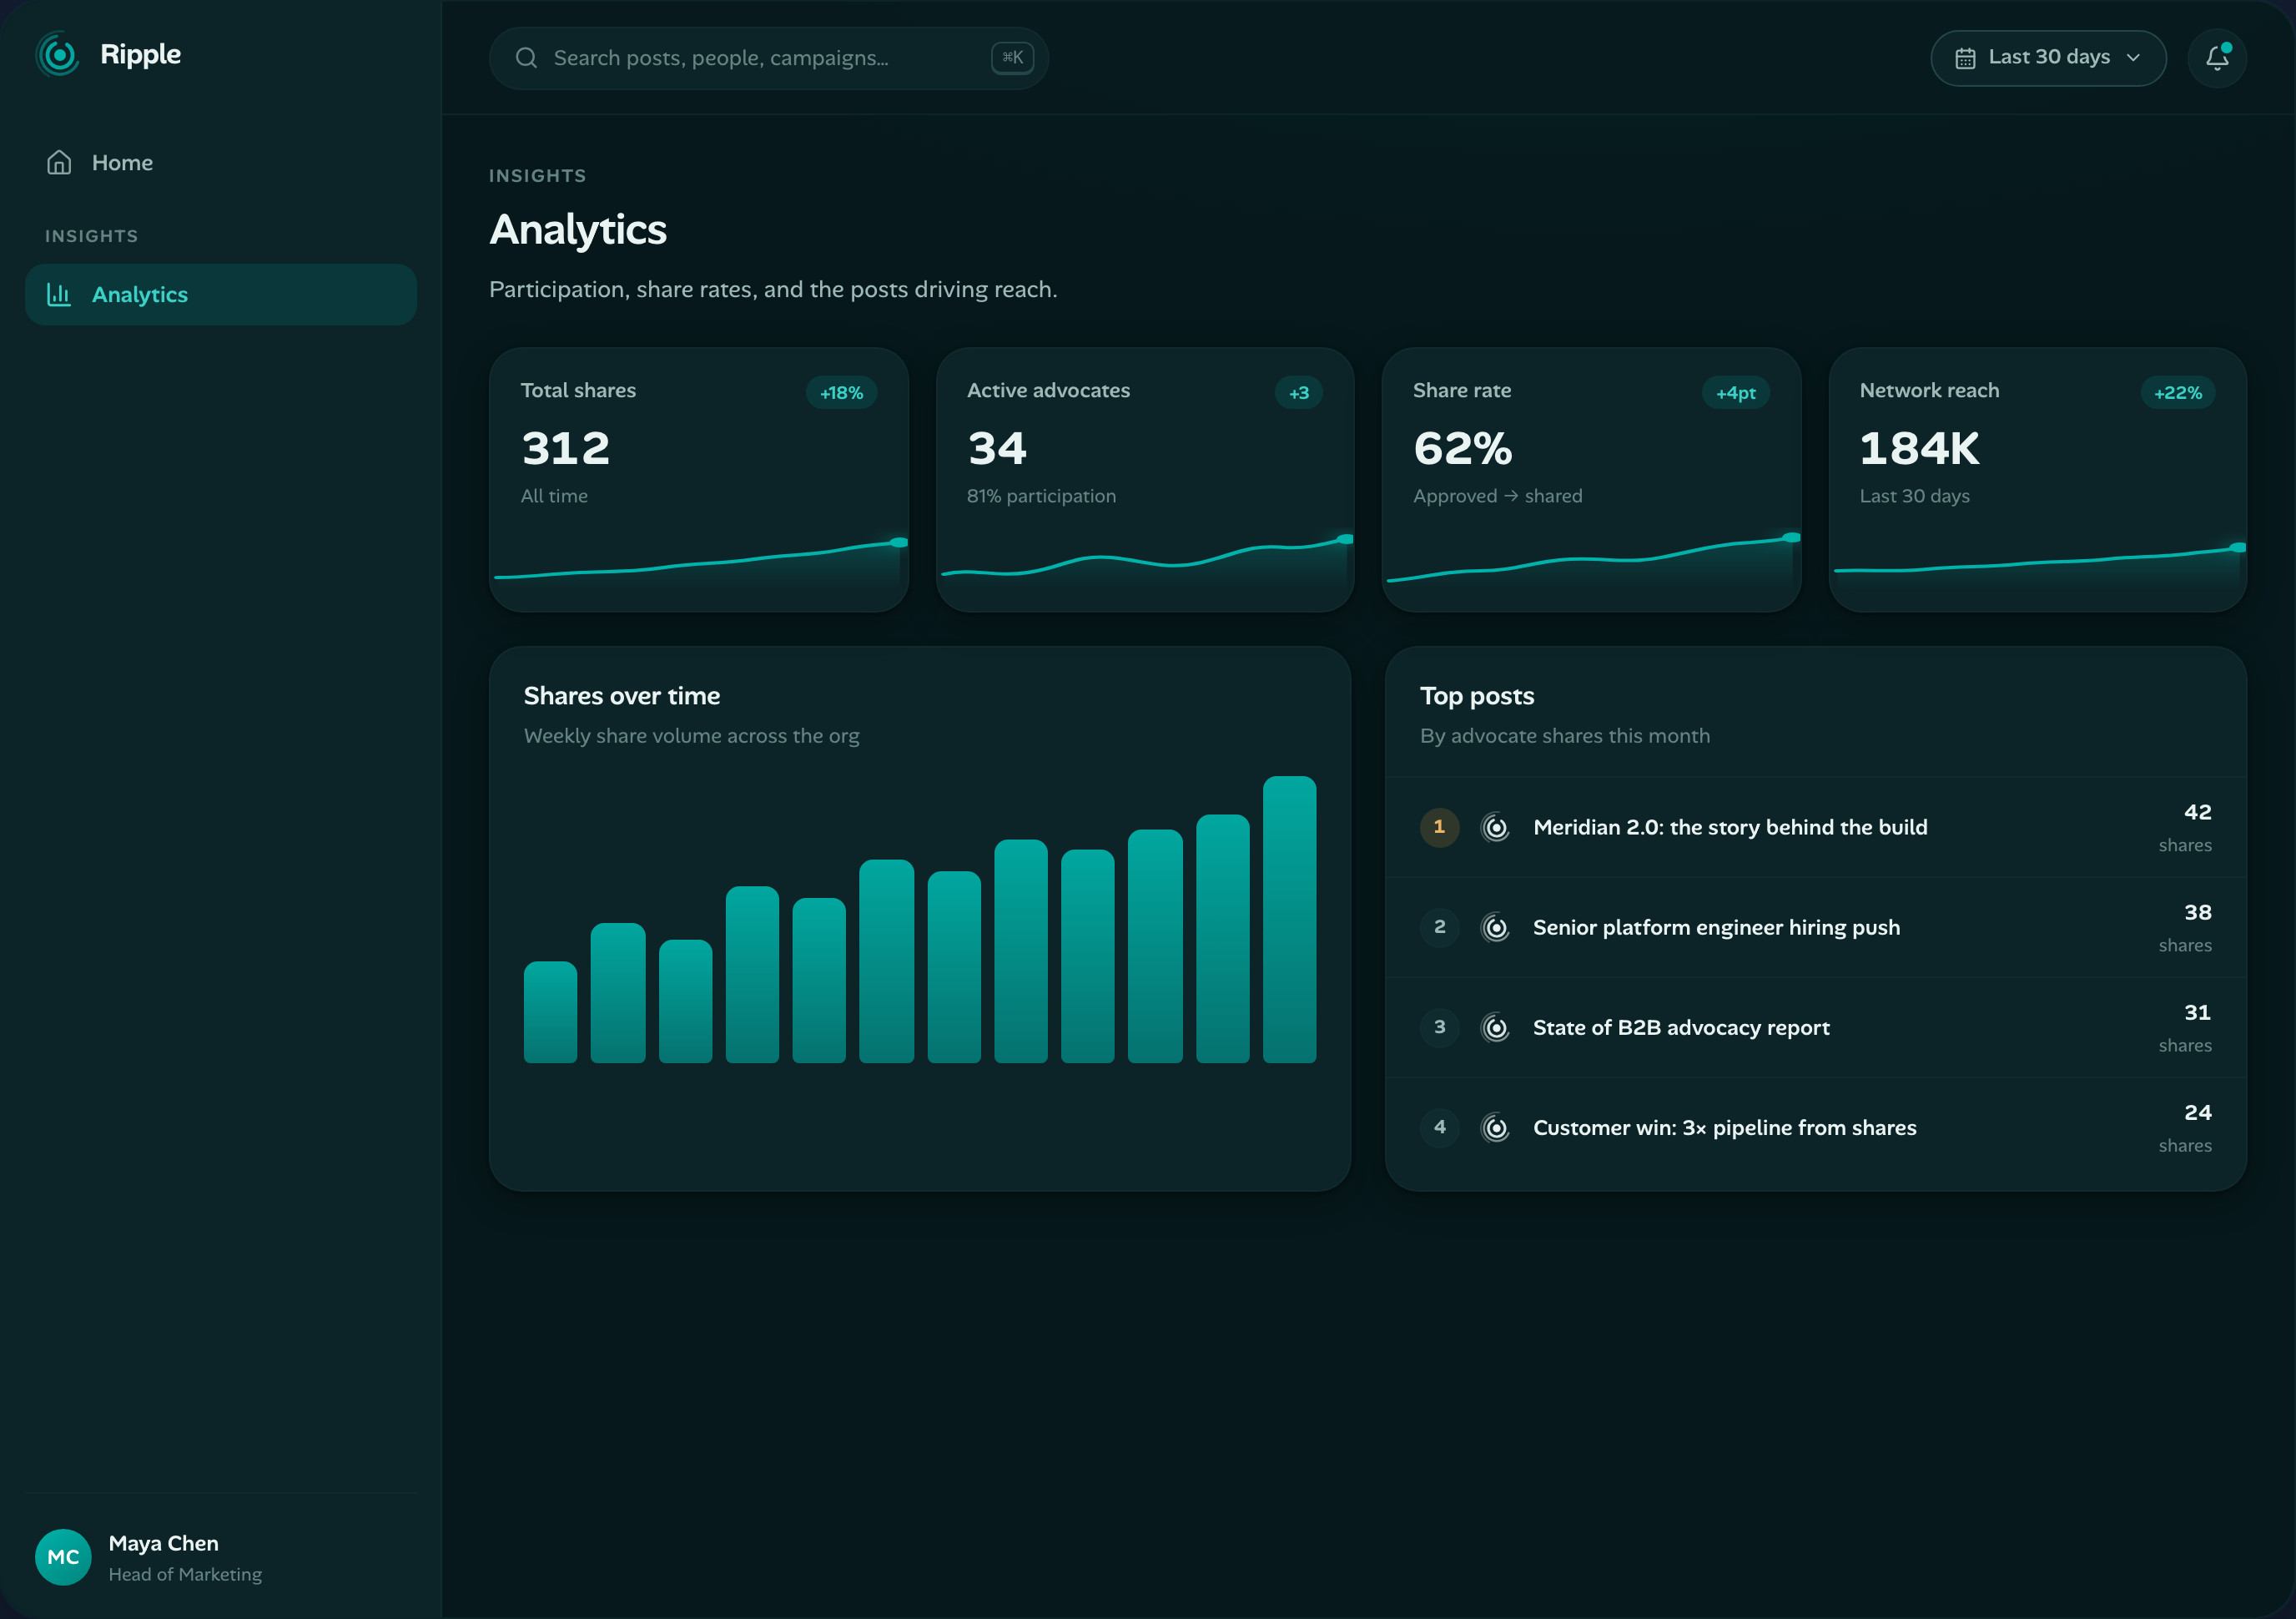Click the 81% participation text
This screenshot has height=1619, width=2296.
[1041, 496]
